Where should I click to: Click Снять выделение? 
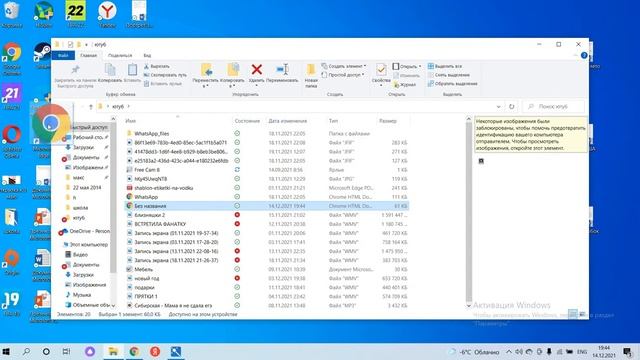[x=449, y=75]
